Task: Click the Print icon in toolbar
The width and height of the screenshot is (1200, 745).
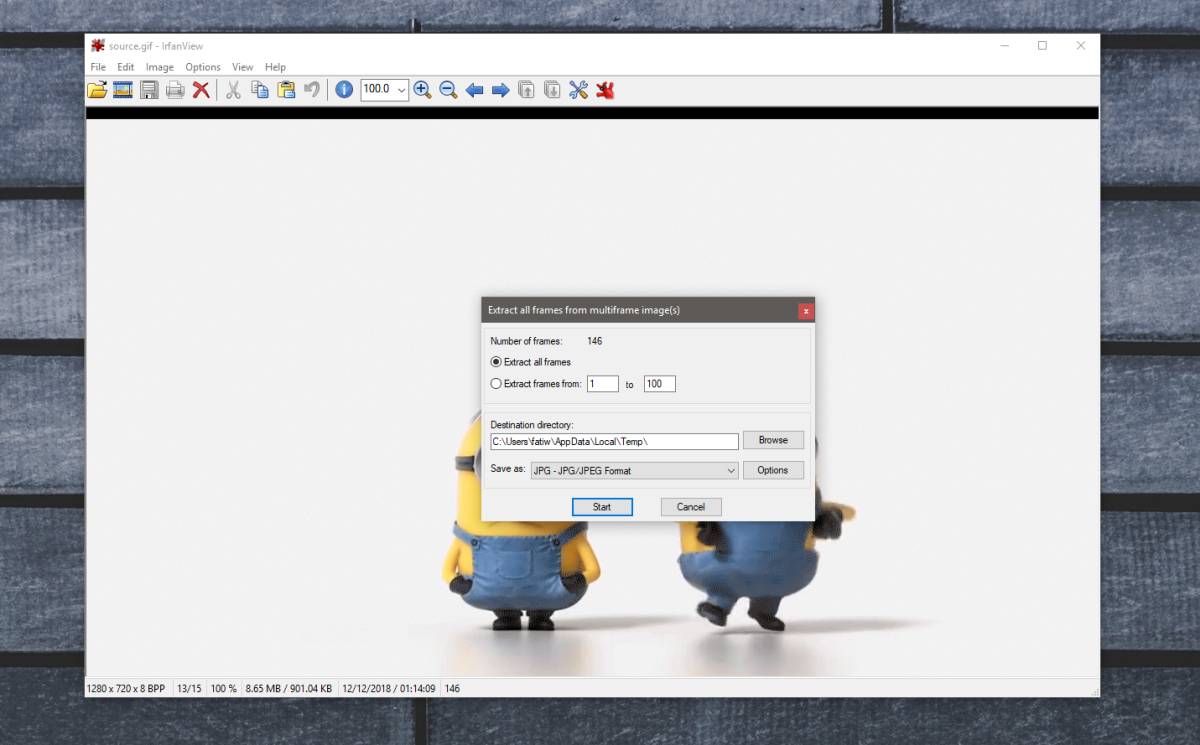Action: 175,90
